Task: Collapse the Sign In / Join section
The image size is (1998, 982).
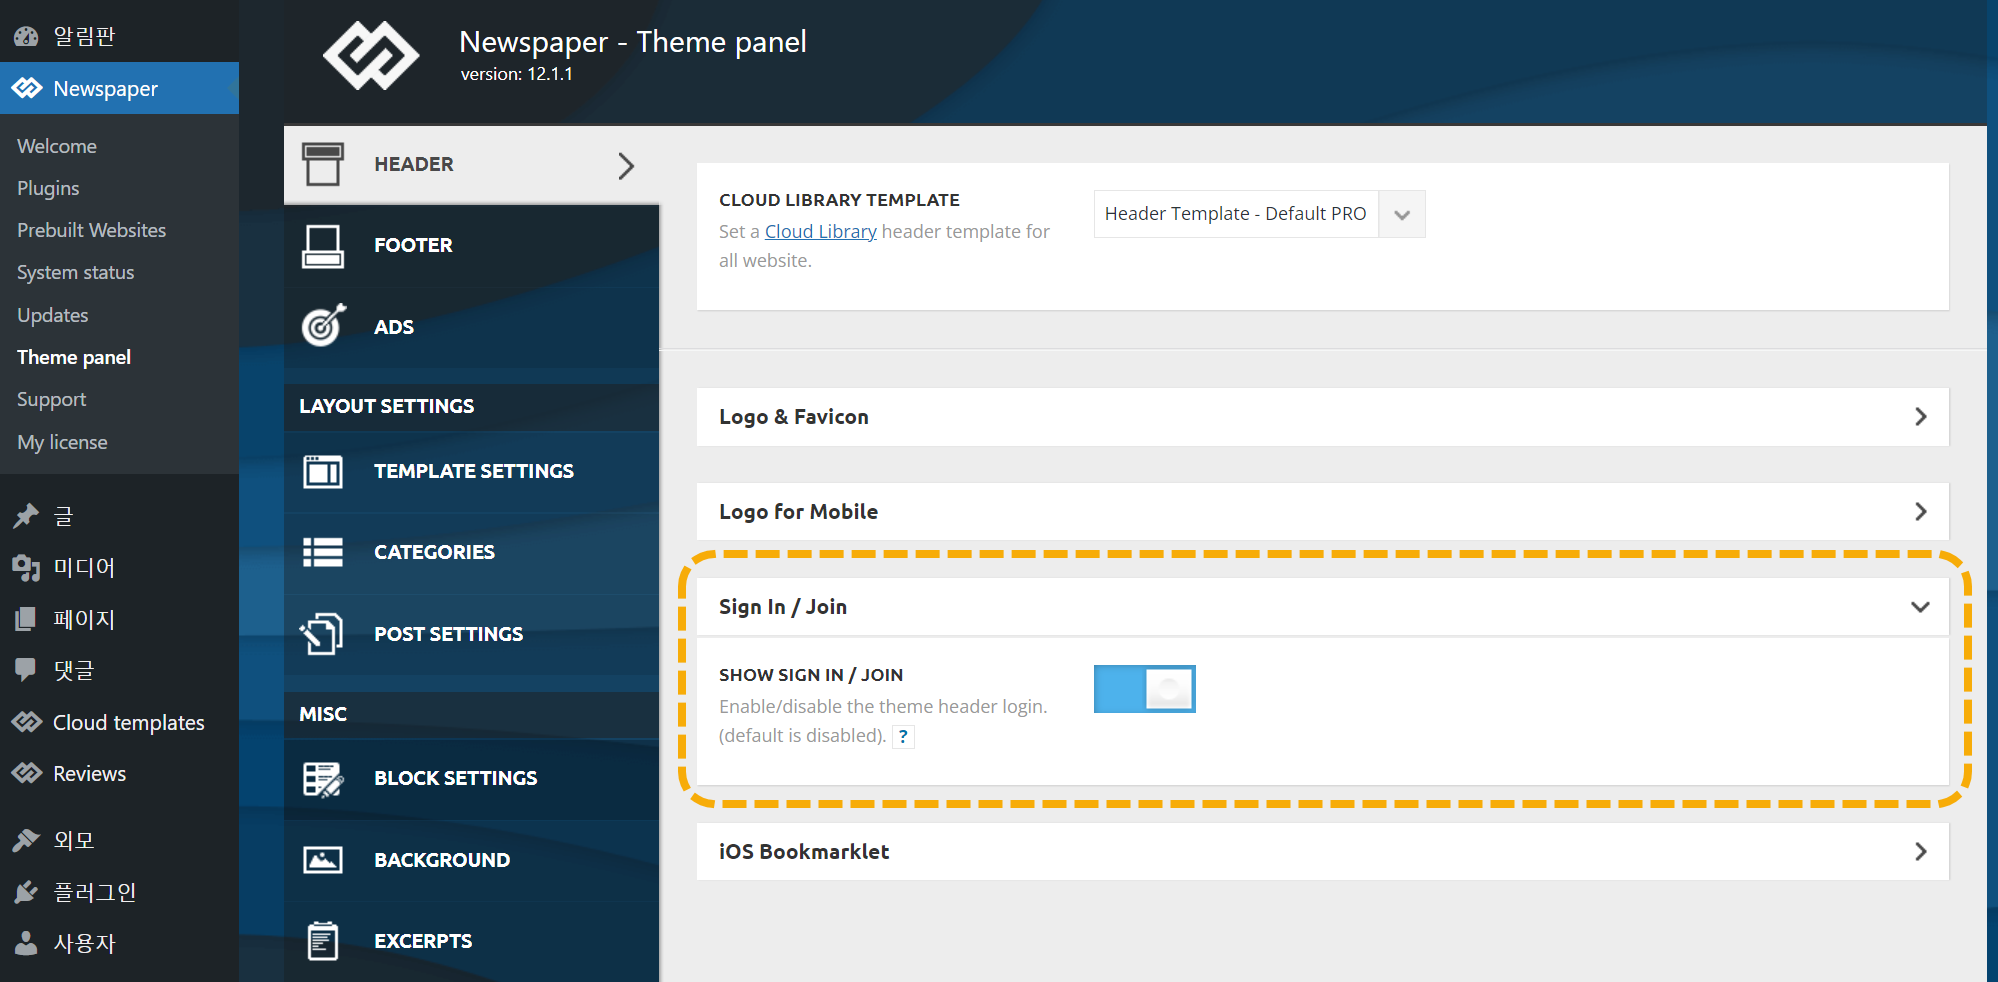Action: coord(1322,607)
